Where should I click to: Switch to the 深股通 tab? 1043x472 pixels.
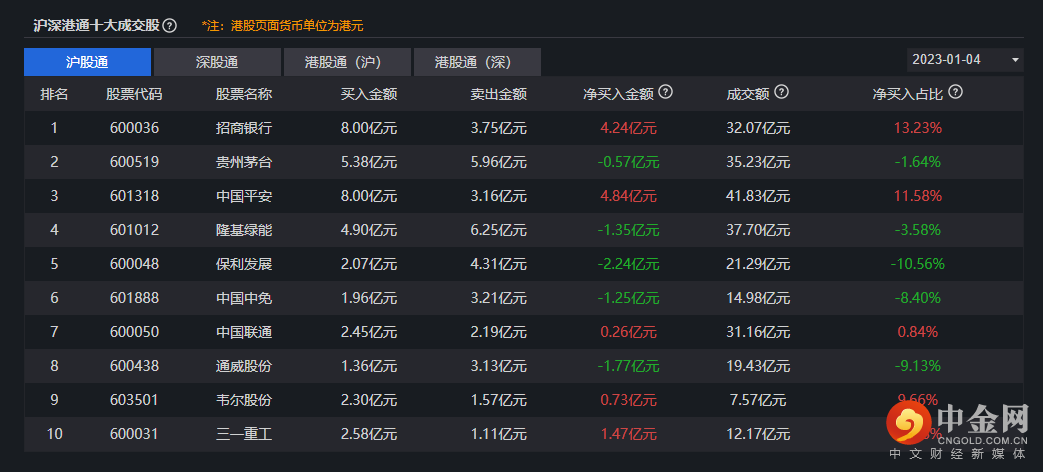click(x=217, y=62)
